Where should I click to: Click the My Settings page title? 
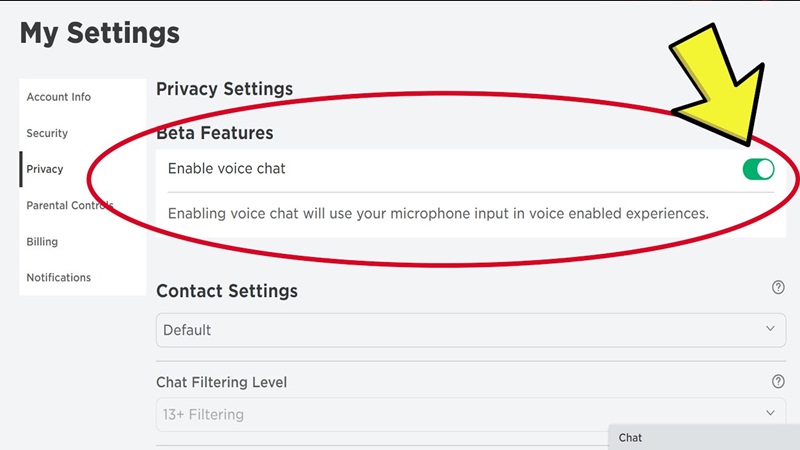pyautogui.click(x=99, y=33)
